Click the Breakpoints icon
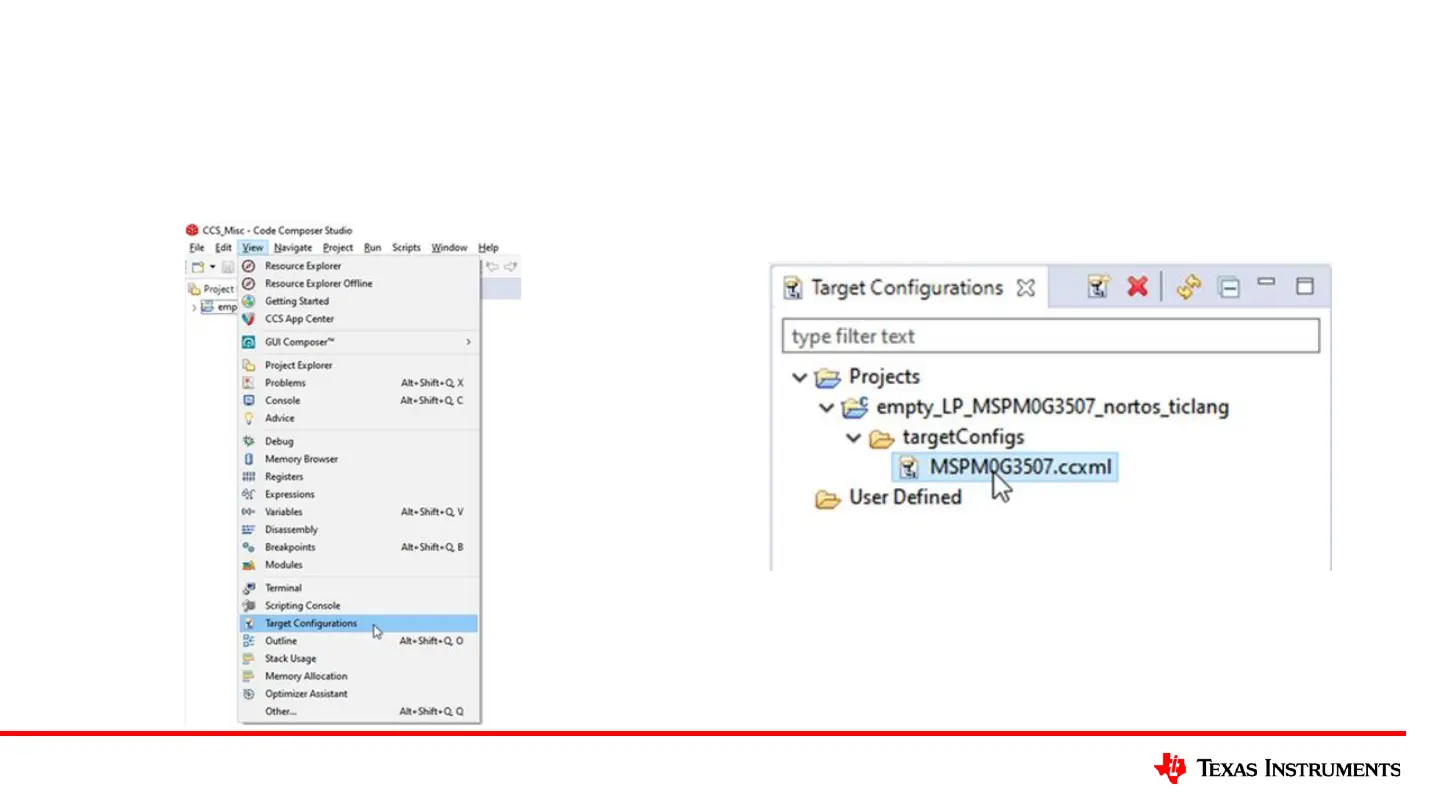This screenshot has height=810, width=1440. click(x=249, y=547)
